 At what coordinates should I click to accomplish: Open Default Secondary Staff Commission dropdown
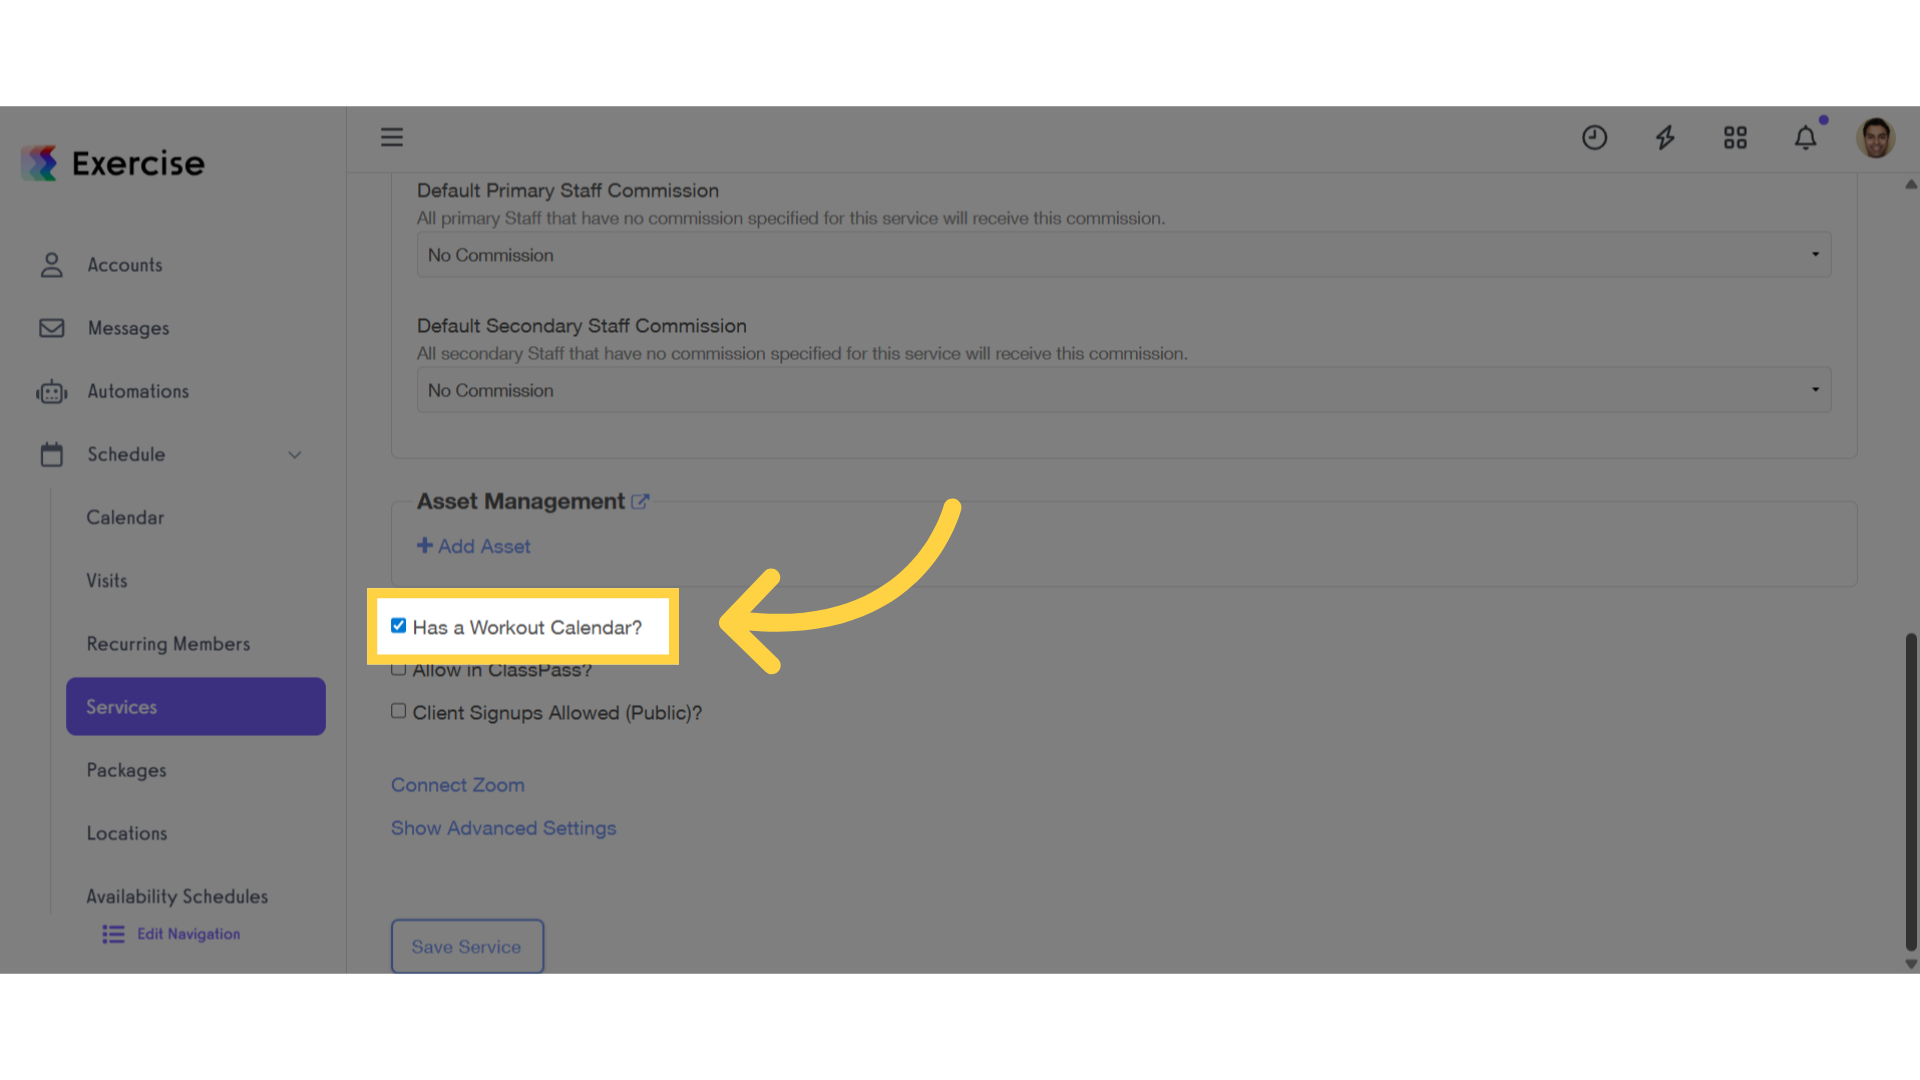click(1124, 390)
